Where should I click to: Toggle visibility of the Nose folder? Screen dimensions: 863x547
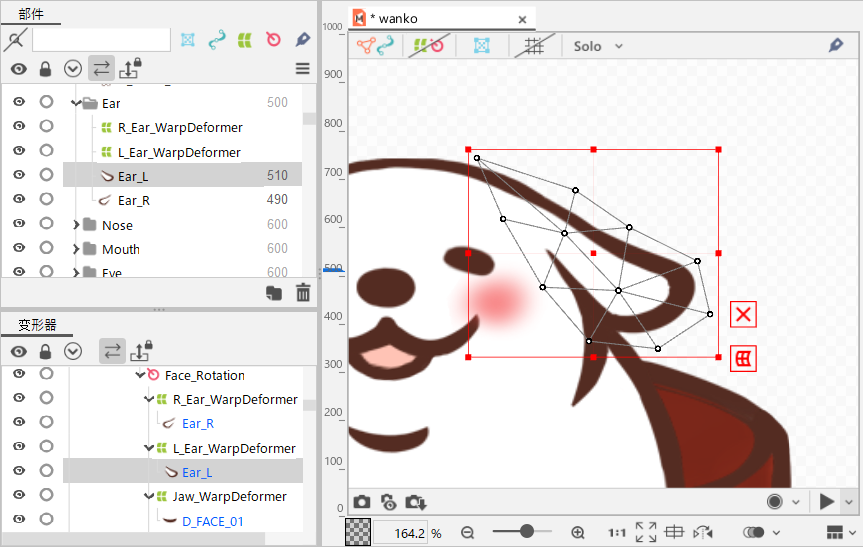pyautogui.click(x=18, y=224)
